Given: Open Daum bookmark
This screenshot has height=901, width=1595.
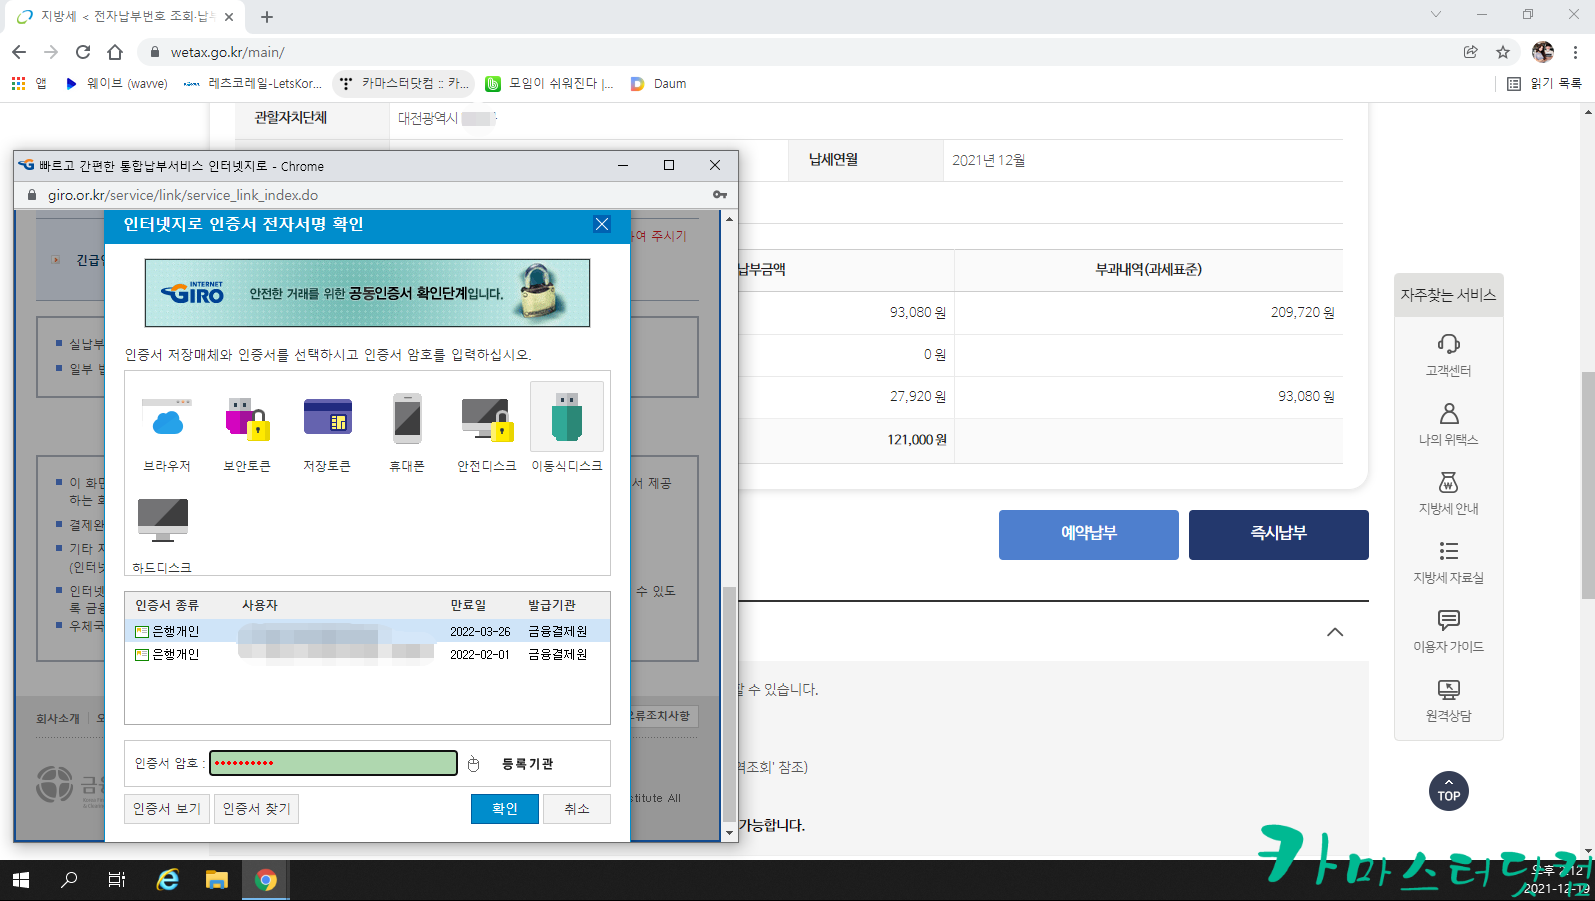Looking at the screenshot, I should 658,84.
